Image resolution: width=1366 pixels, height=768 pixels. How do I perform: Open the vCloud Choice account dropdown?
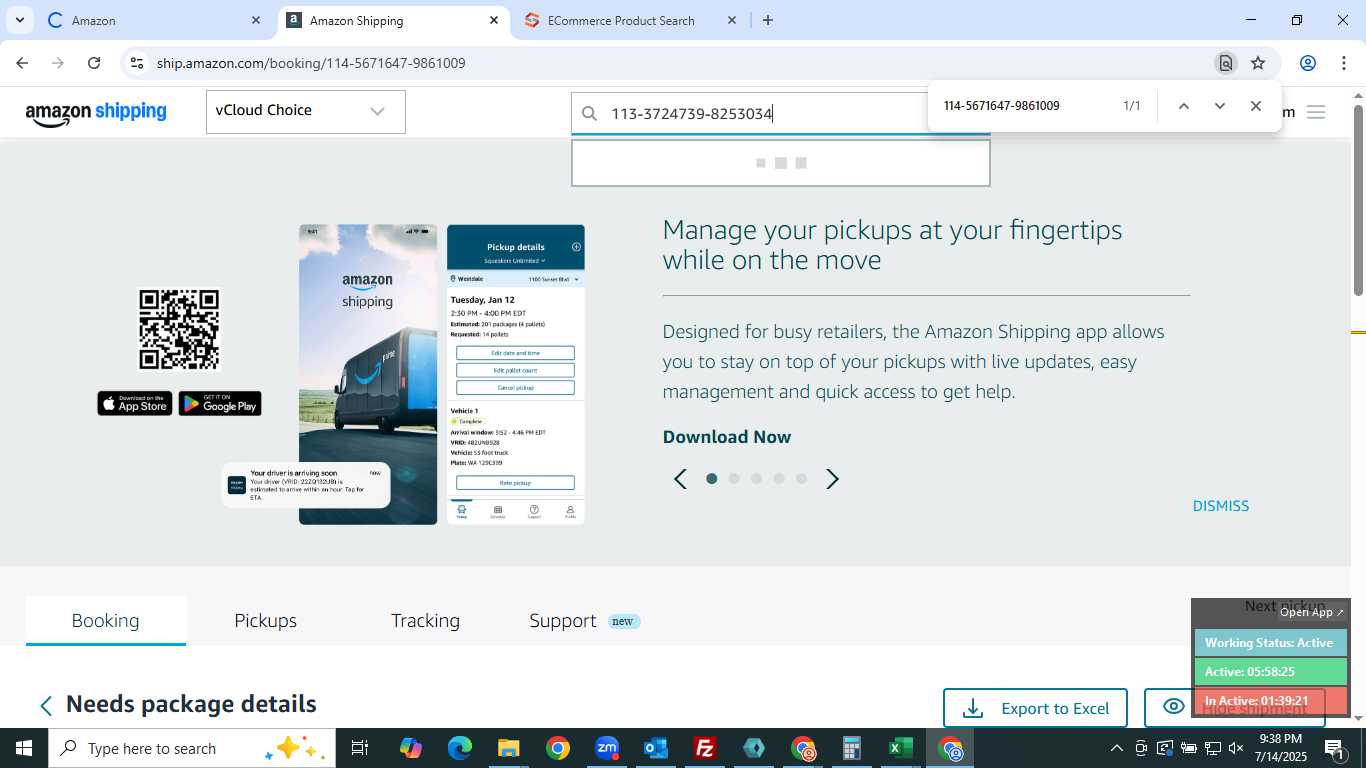point(306,111)
